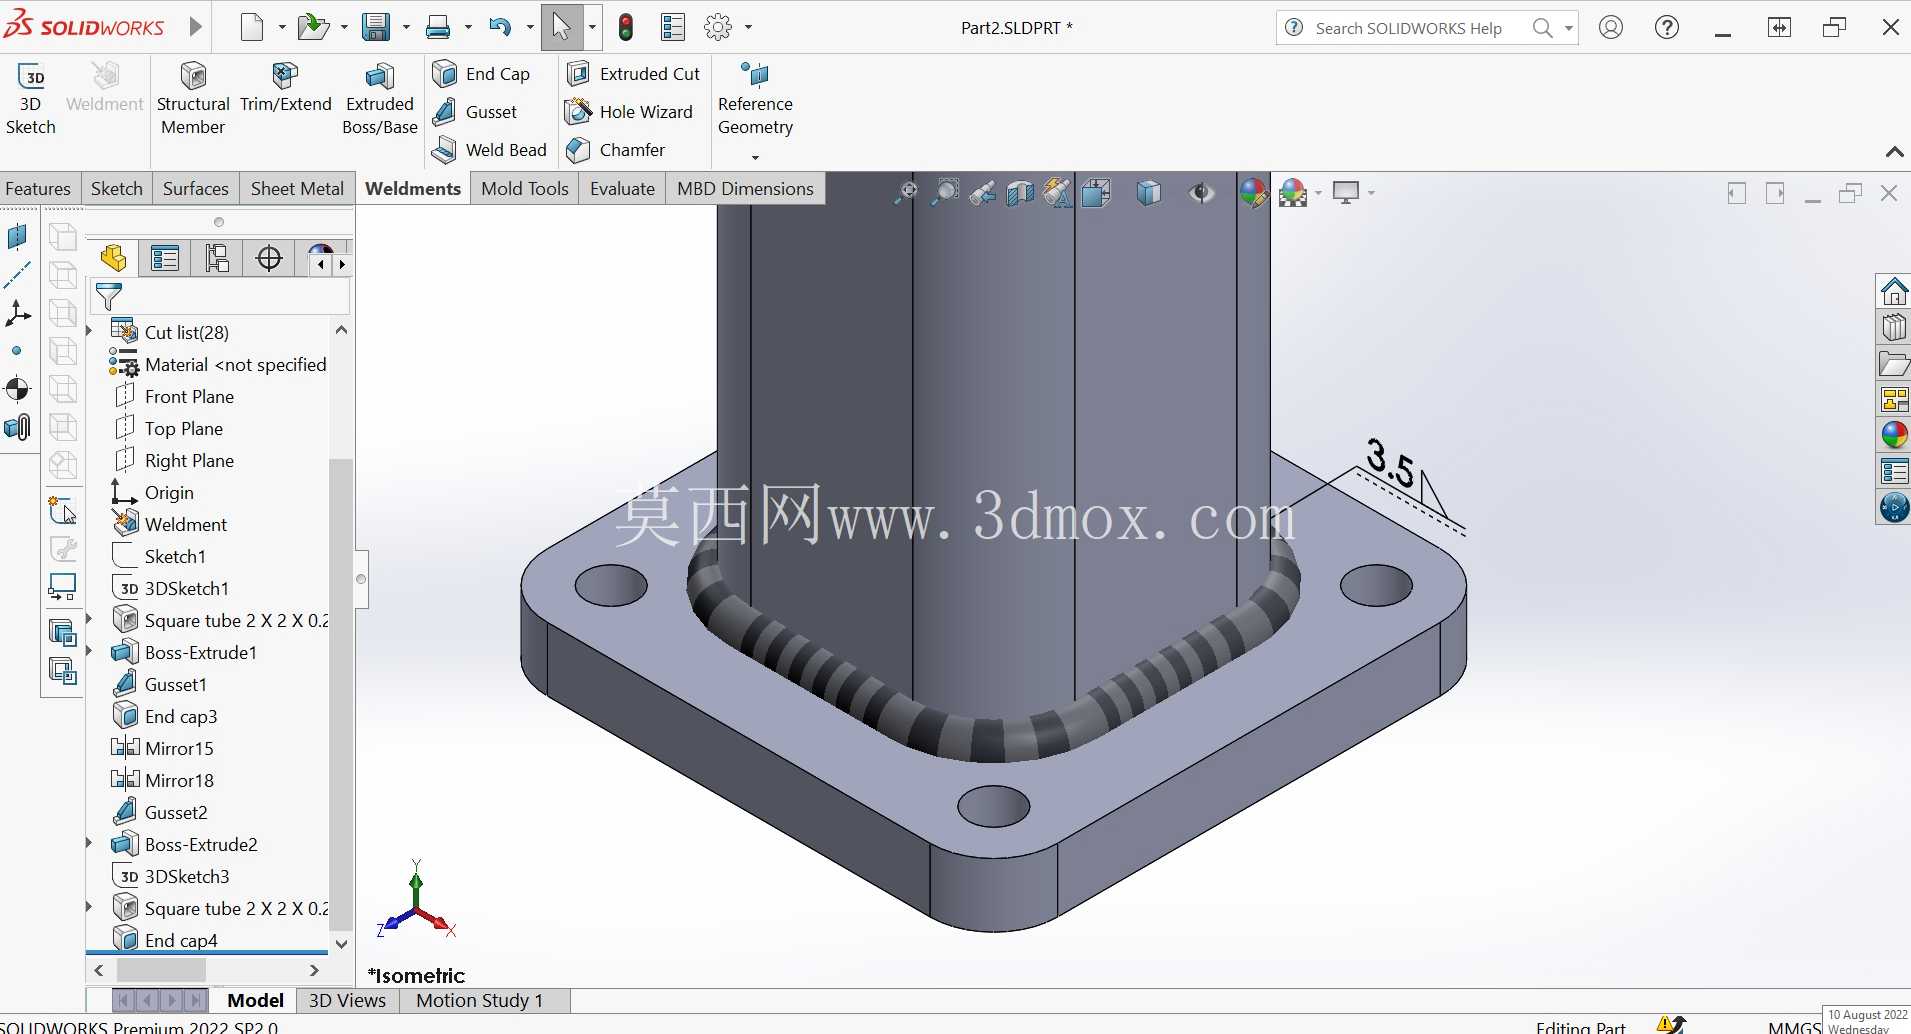Open a file with the Open icon
The height and width of the screenshot is (1034, 1911).
313,27
